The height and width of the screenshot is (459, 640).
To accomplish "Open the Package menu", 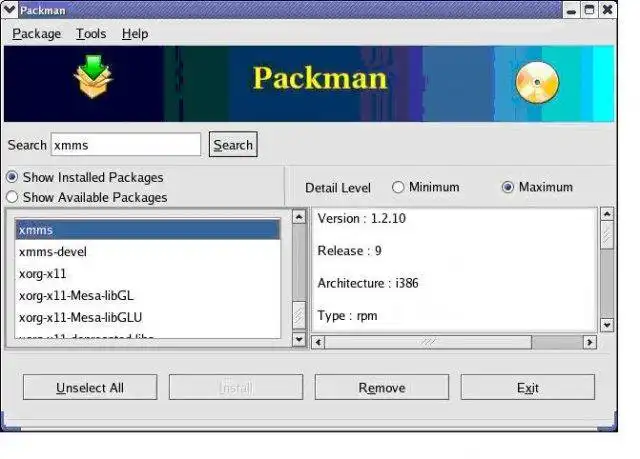I will (36, 34).
